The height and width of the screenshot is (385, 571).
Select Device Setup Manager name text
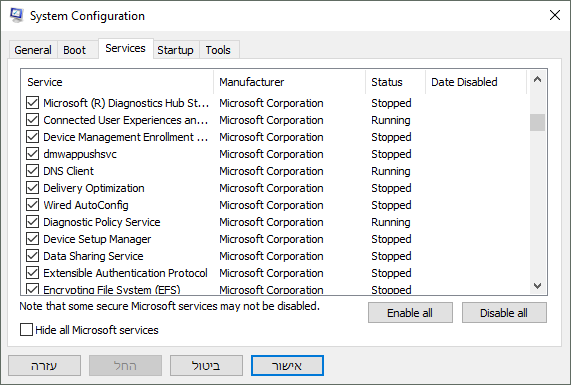[97, 239]
